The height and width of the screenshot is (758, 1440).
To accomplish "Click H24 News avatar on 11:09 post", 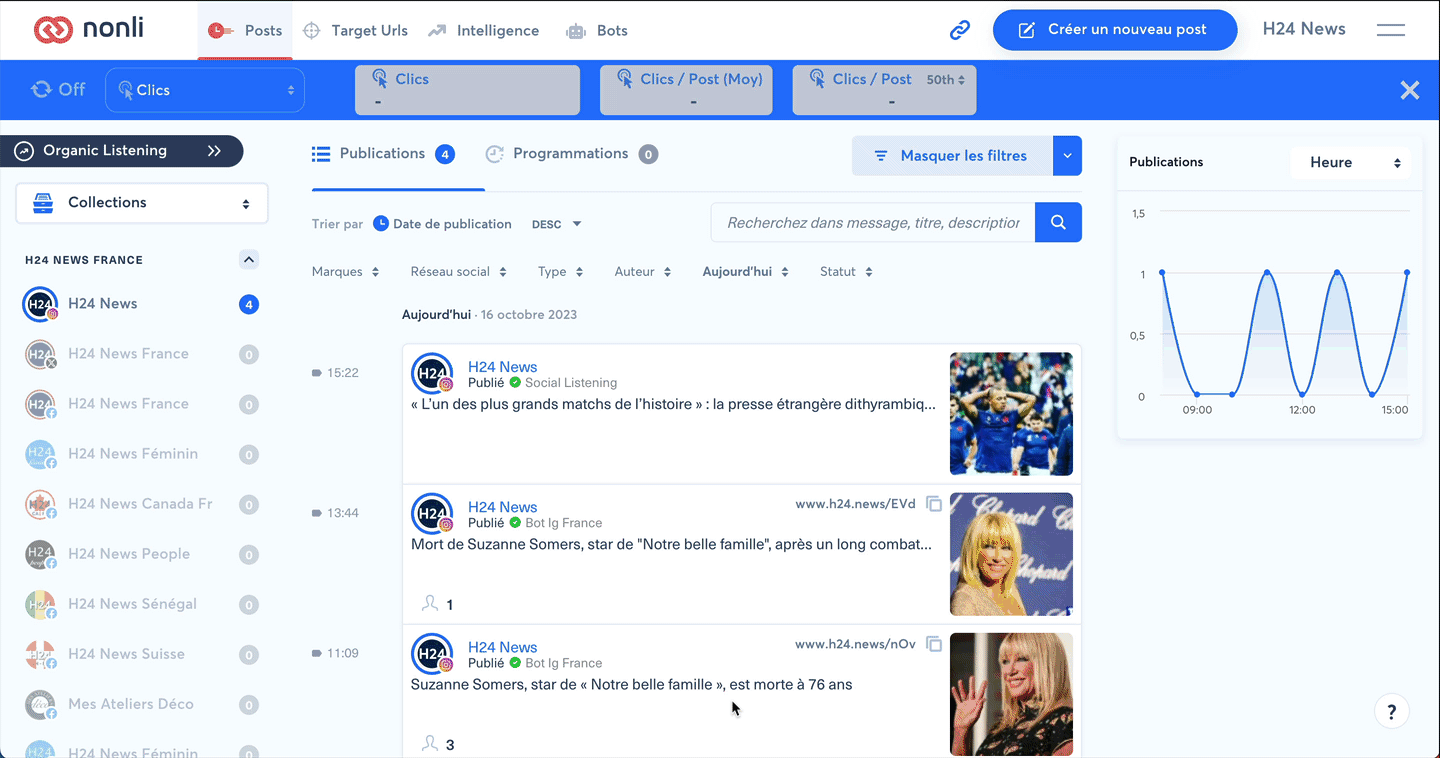I will (x=433, y=654).
